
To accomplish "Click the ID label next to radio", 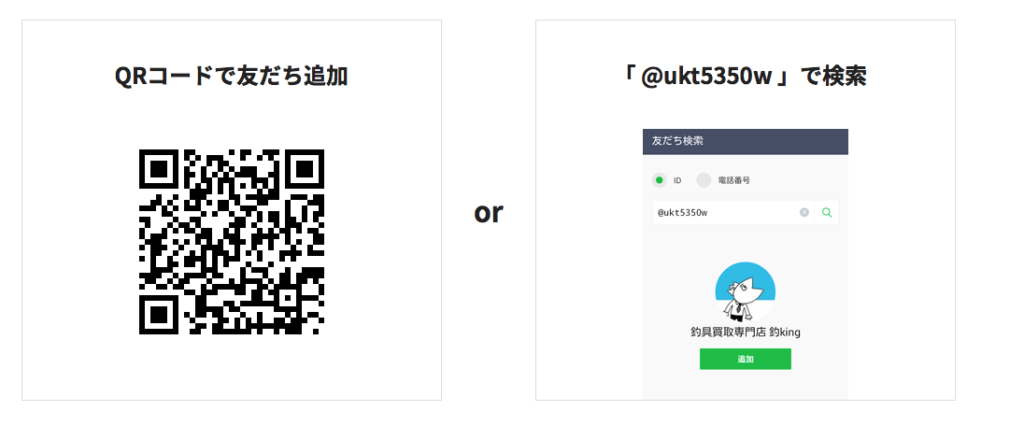I will click(x=677, y=180).
